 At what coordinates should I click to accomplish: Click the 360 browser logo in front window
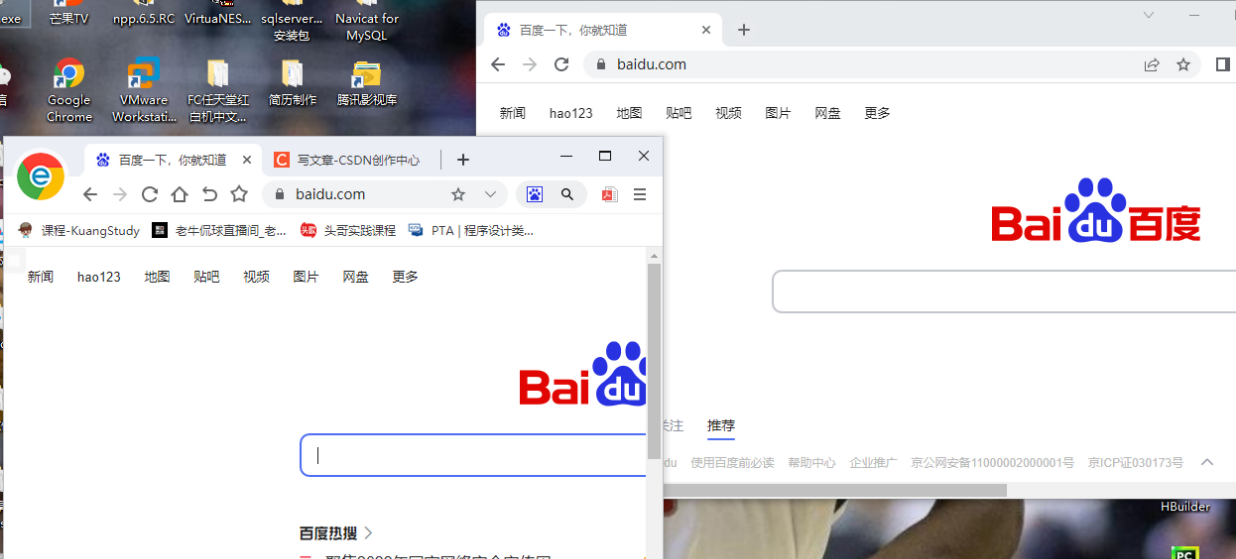(x=41, y=177)
